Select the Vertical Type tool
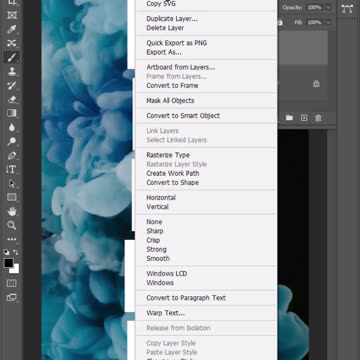The image size is (360, 360). pos(11,169)
